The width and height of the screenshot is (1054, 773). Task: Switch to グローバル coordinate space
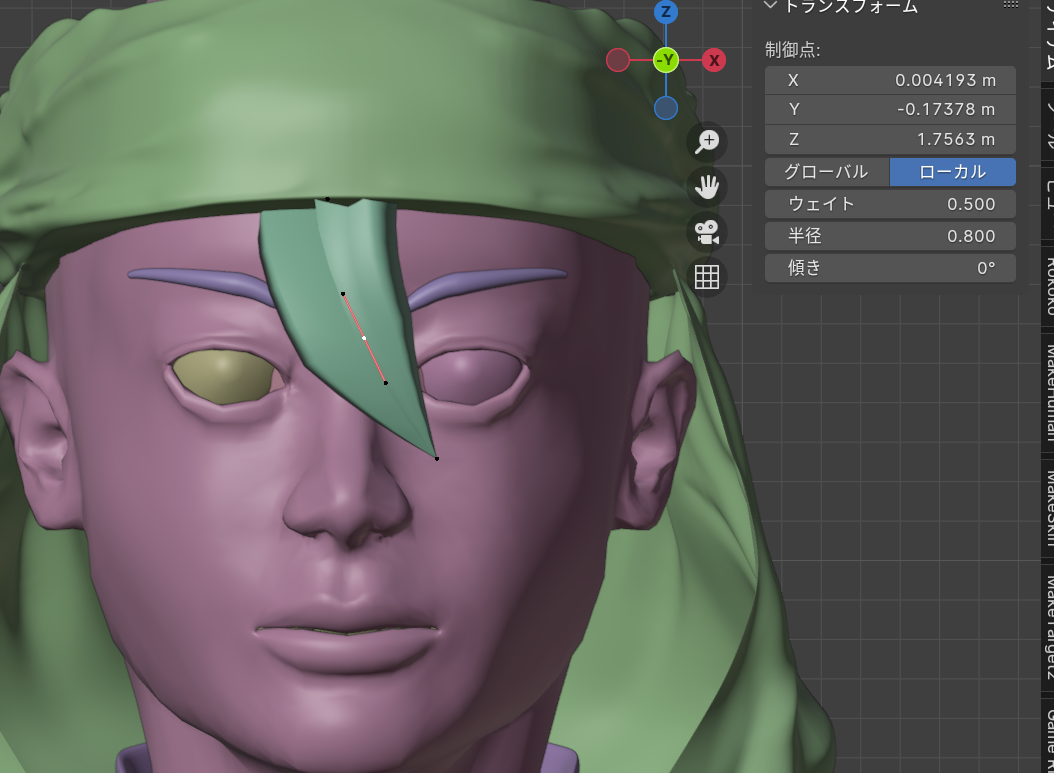pos(827,172)
